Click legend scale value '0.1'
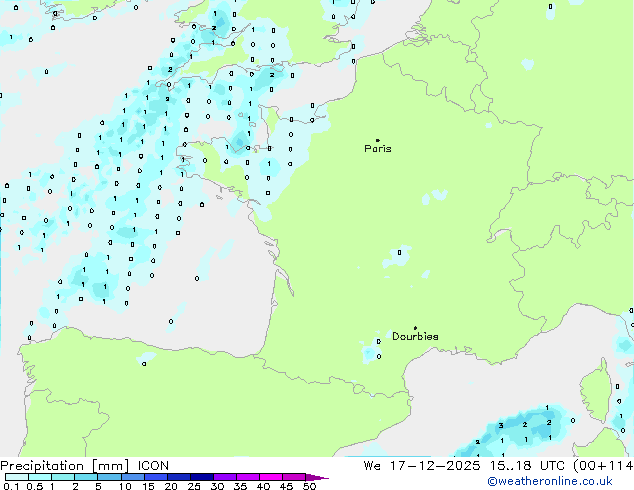Image resolution: width=634 pixels, height=490 pixels. tap(11, 486)
